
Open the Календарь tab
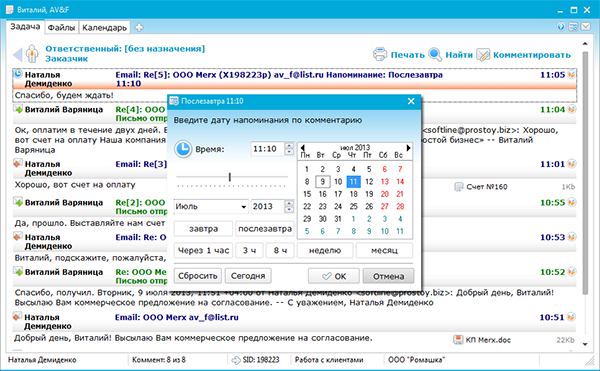tap(104, 28)
